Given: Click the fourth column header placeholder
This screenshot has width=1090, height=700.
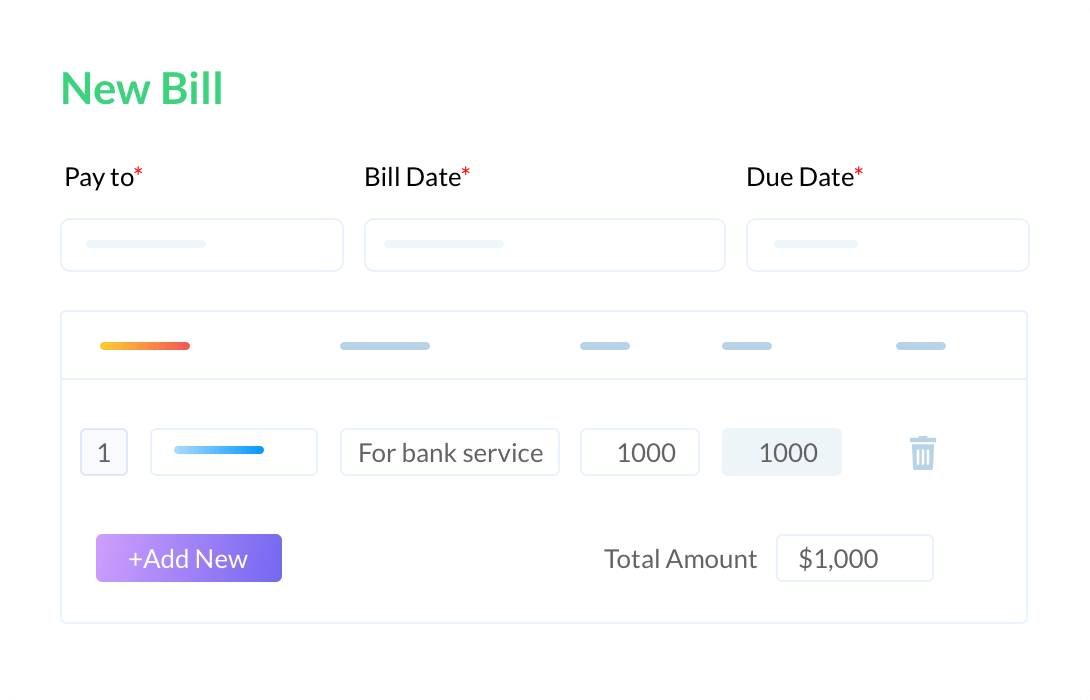Looking at the screenshot, I should coord(747,346).
